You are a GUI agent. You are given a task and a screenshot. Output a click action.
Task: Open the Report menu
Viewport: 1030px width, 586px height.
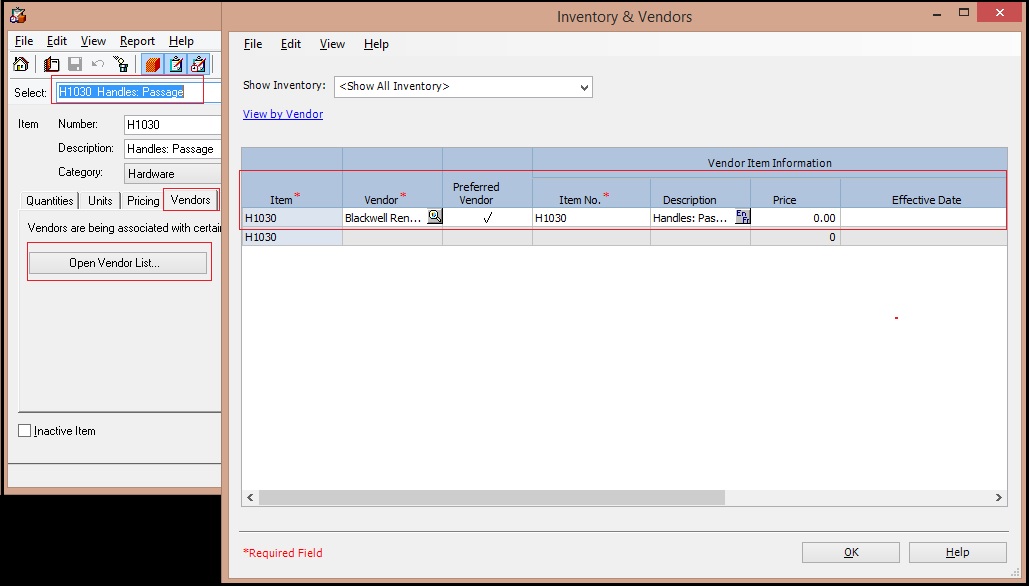[137, 41]
